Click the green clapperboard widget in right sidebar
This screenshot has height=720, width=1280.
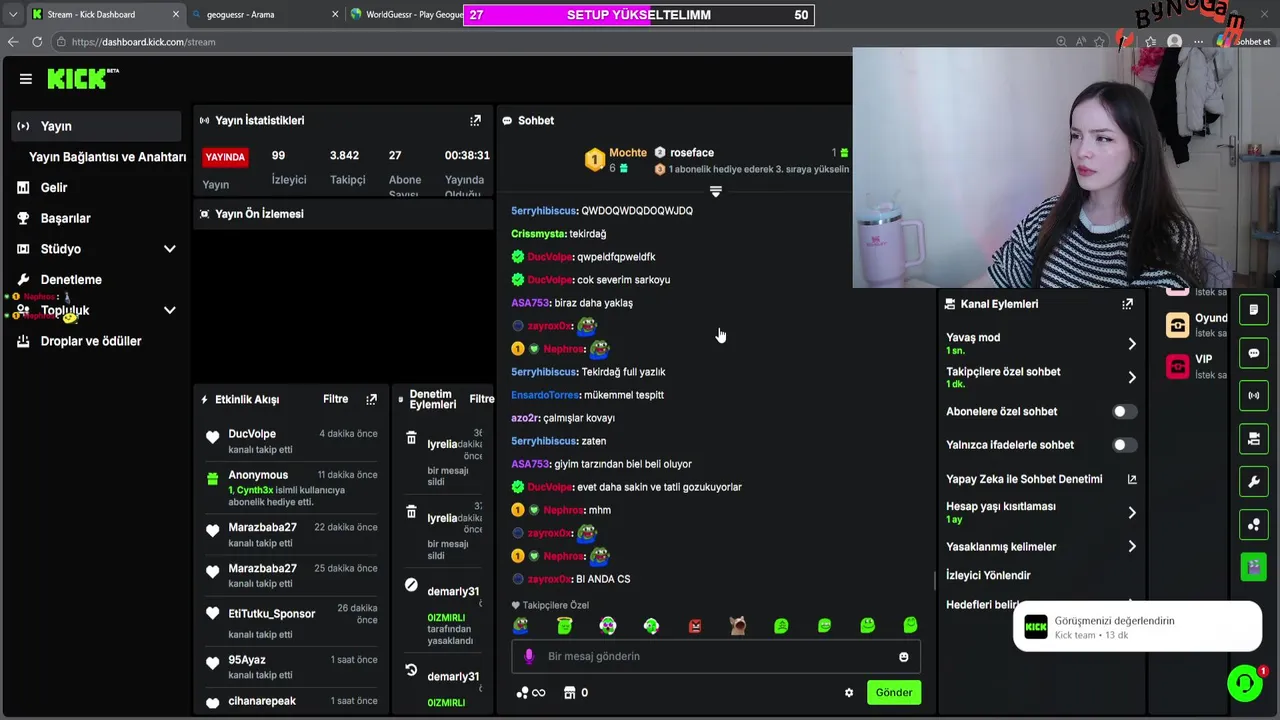1254,567
